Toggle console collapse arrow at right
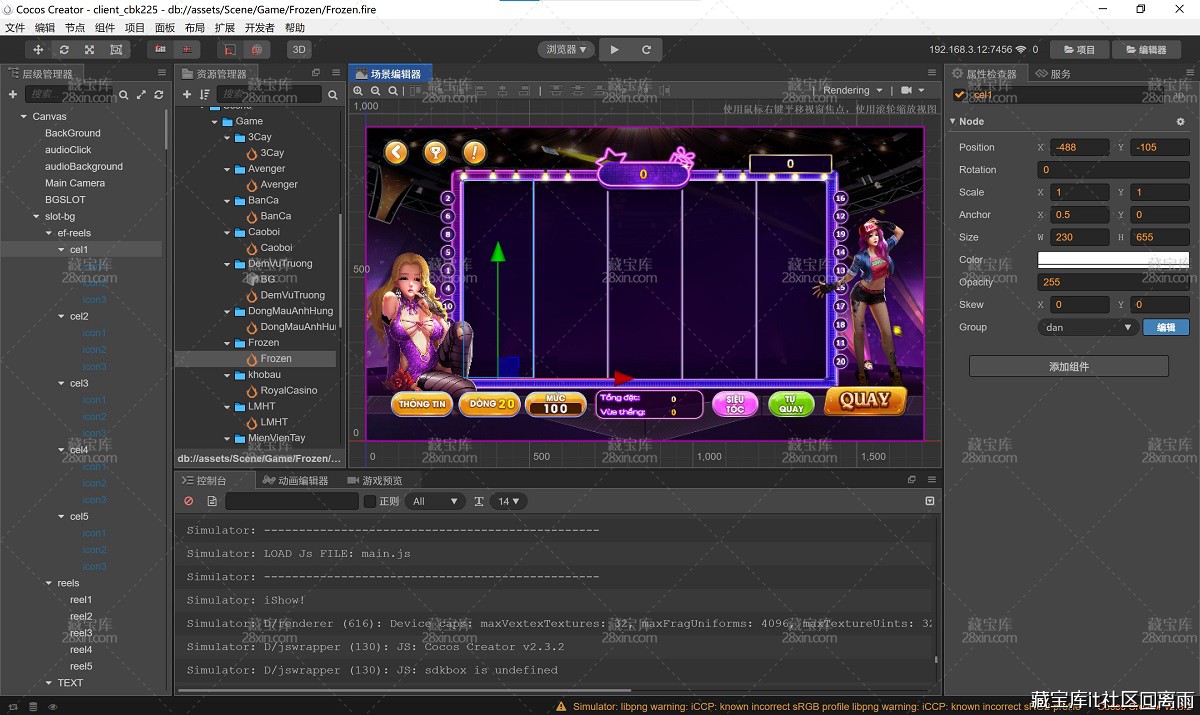Viewport: 1200px width, 715px height. point(930,501)
